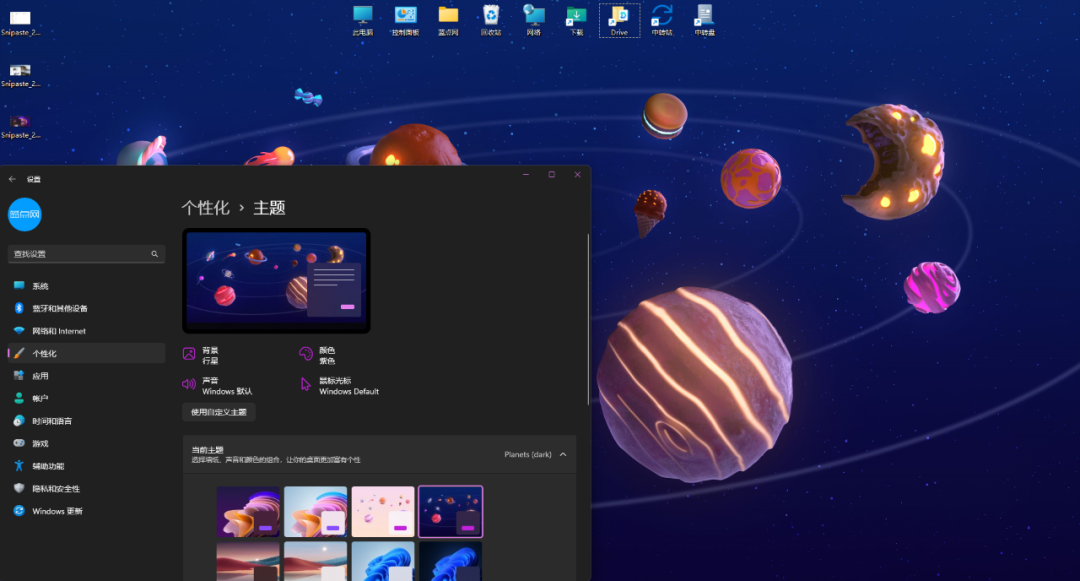This screenshot has width=1080, height=581.
Task: Open 网络和 Internet settings
Action: tap(86, 331)
